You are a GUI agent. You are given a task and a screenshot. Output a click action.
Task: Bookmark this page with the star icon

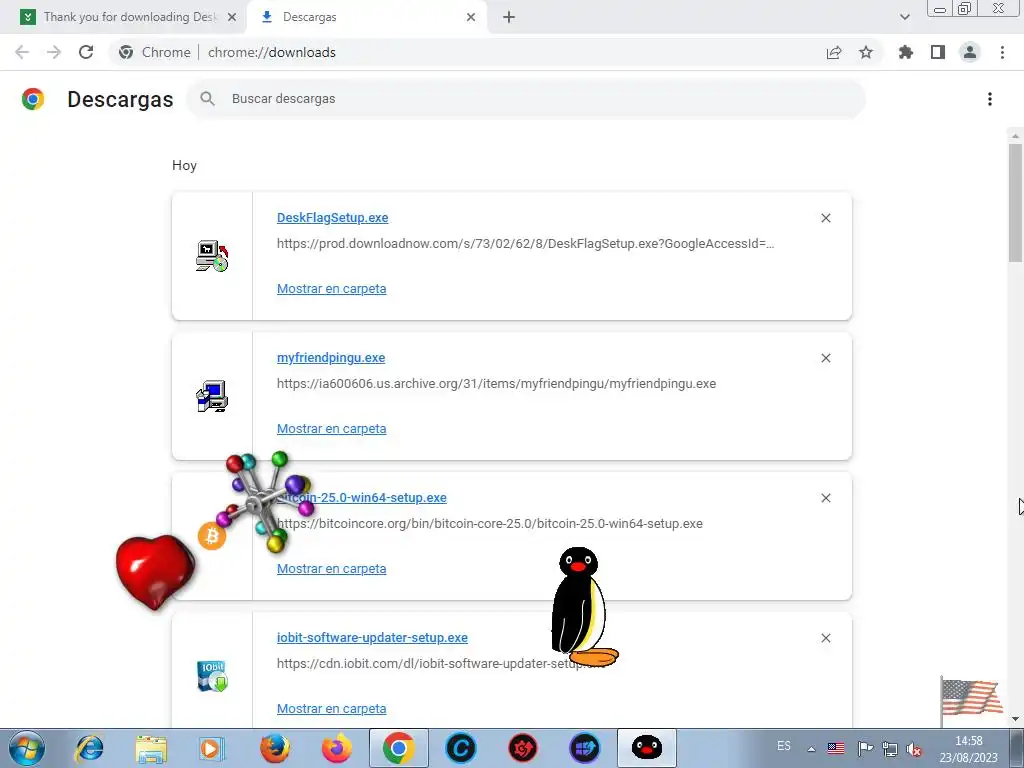pyautogui.click(x=866, y=52)
